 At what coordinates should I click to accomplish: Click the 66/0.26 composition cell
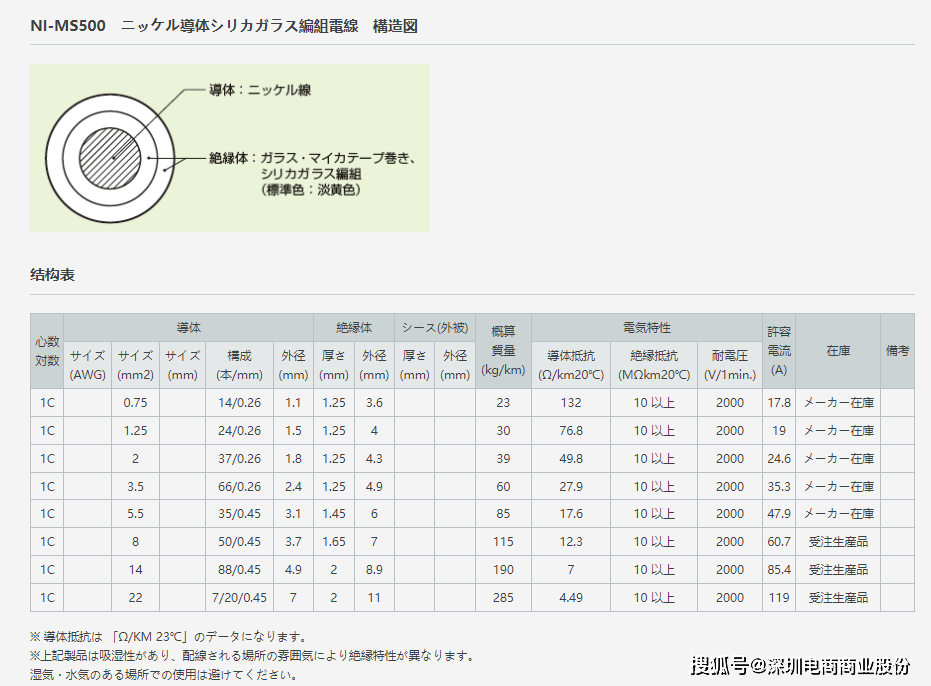pyautogui.click(x=239, y=486)
